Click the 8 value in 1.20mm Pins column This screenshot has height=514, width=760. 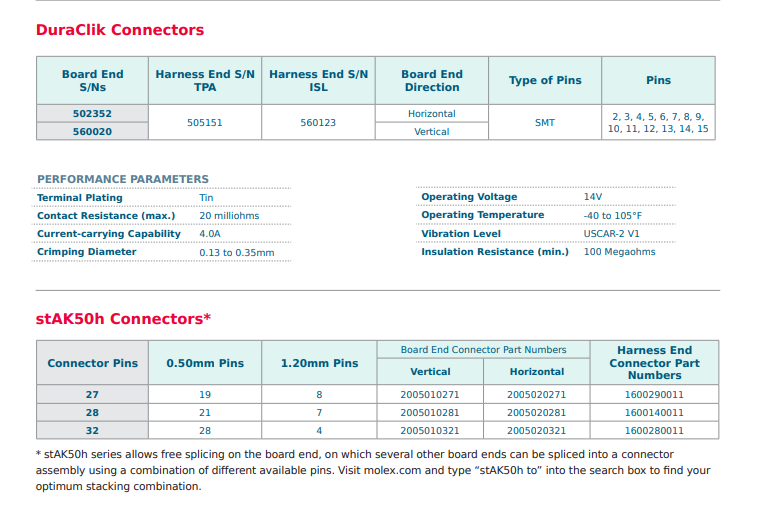(319, 394)
